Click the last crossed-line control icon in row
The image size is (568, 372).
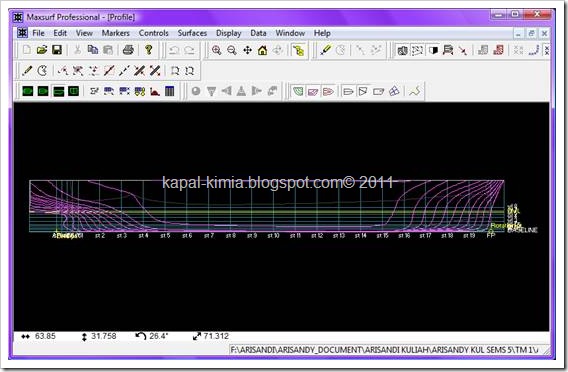pyautogui.click(x=155, y=71)
